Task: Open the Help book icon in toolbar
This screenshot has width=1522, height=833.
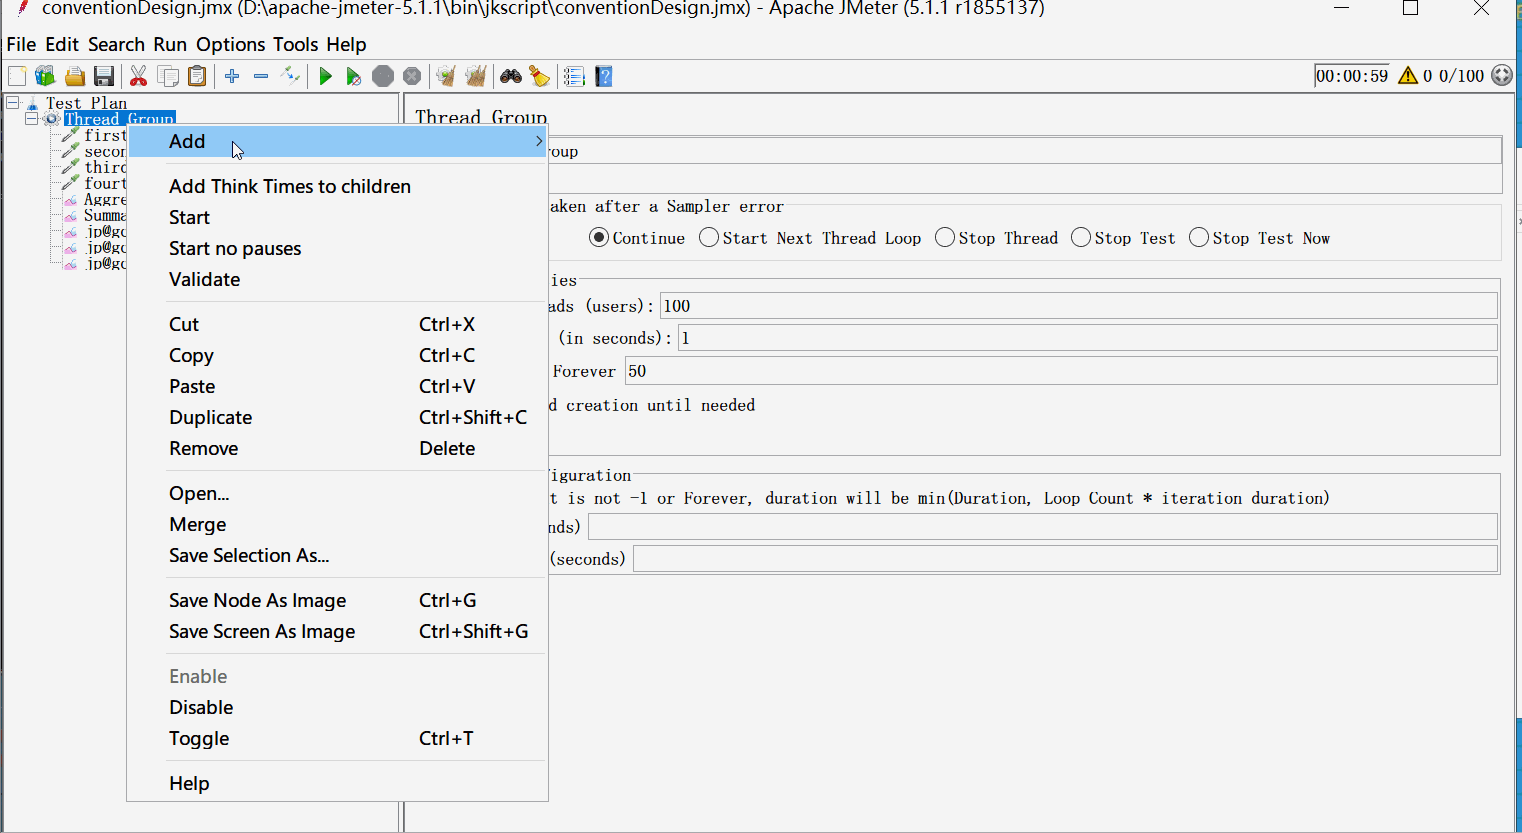Action: (603, 76)
